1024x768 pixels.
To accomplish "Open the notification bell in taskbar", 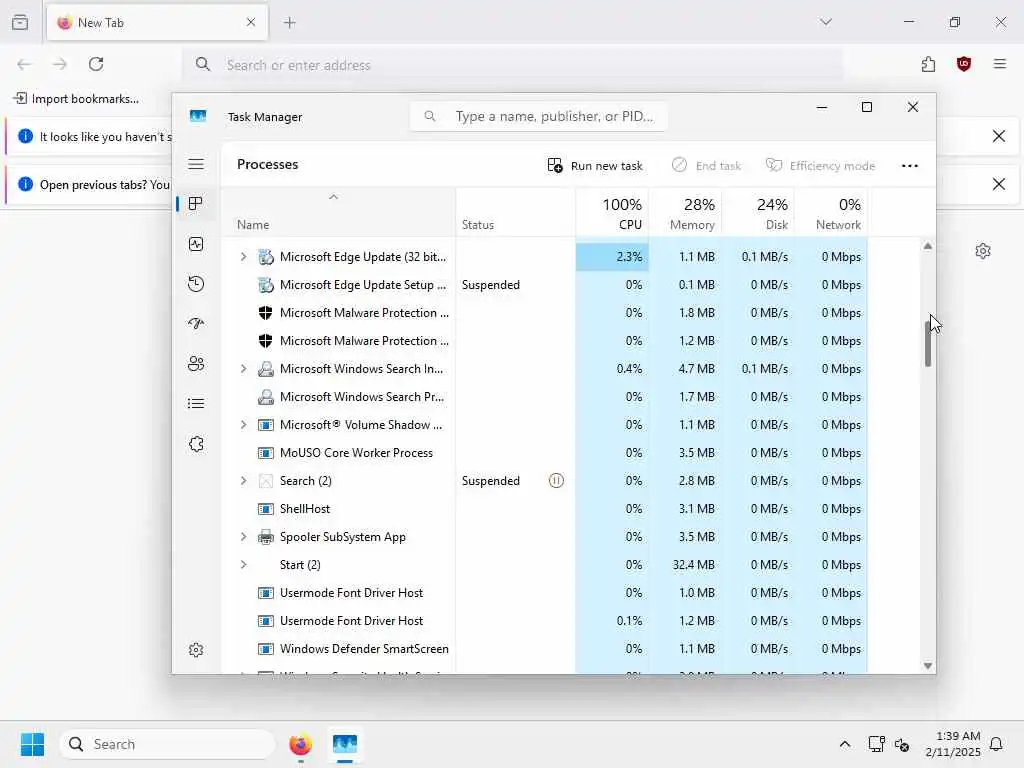I will [997, 744].
